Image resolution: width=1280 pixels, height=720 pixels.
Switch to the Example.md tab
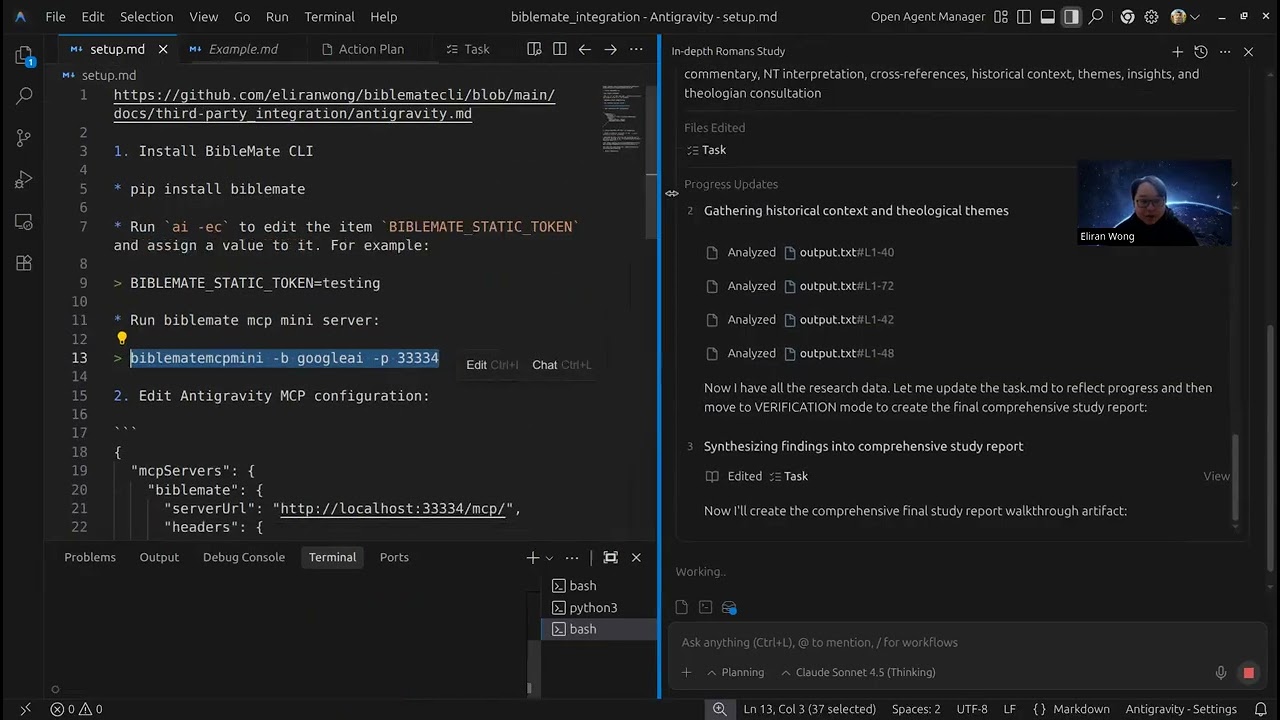click(x=243, y=49)
